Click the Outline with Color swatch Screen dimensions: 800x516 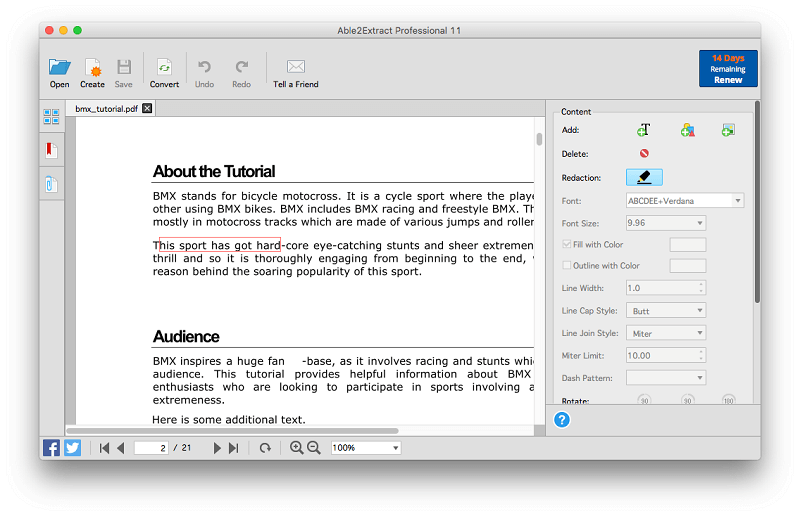tap(688, 266)
